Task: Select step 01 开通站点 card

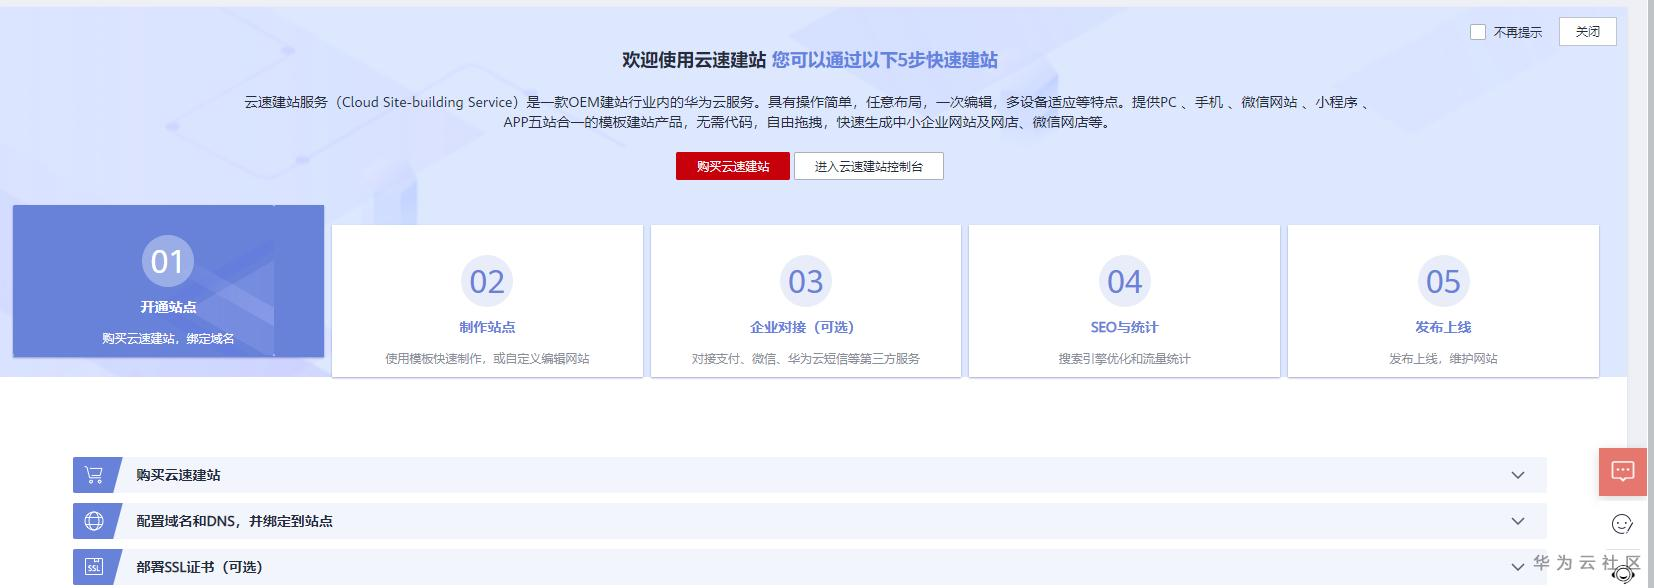Action: 168,281
